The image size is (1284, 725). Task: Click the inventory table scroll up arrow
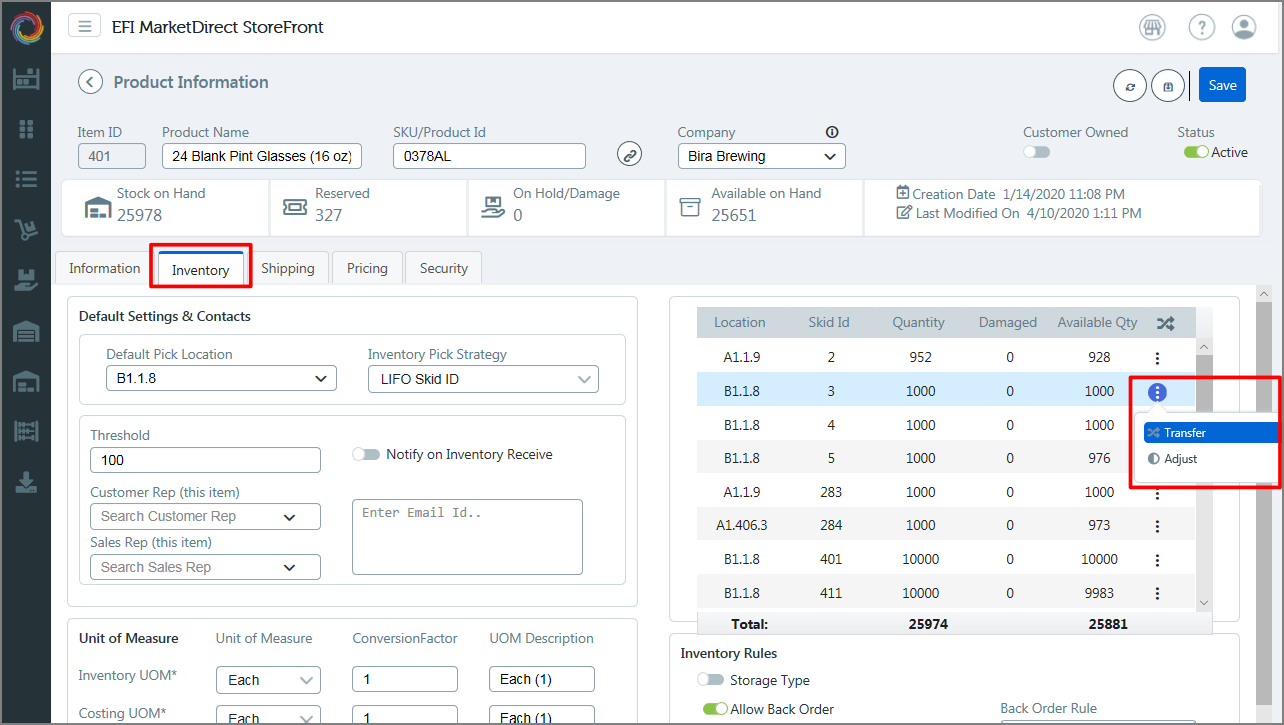coord(1203,347)
